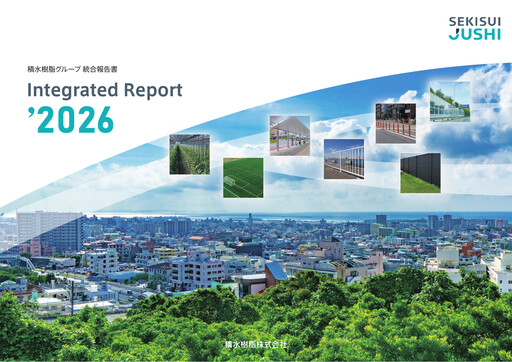This screenshot has height=362, width=512.
Task: Click the '2026 year text
Action: [x=71, y=120]
